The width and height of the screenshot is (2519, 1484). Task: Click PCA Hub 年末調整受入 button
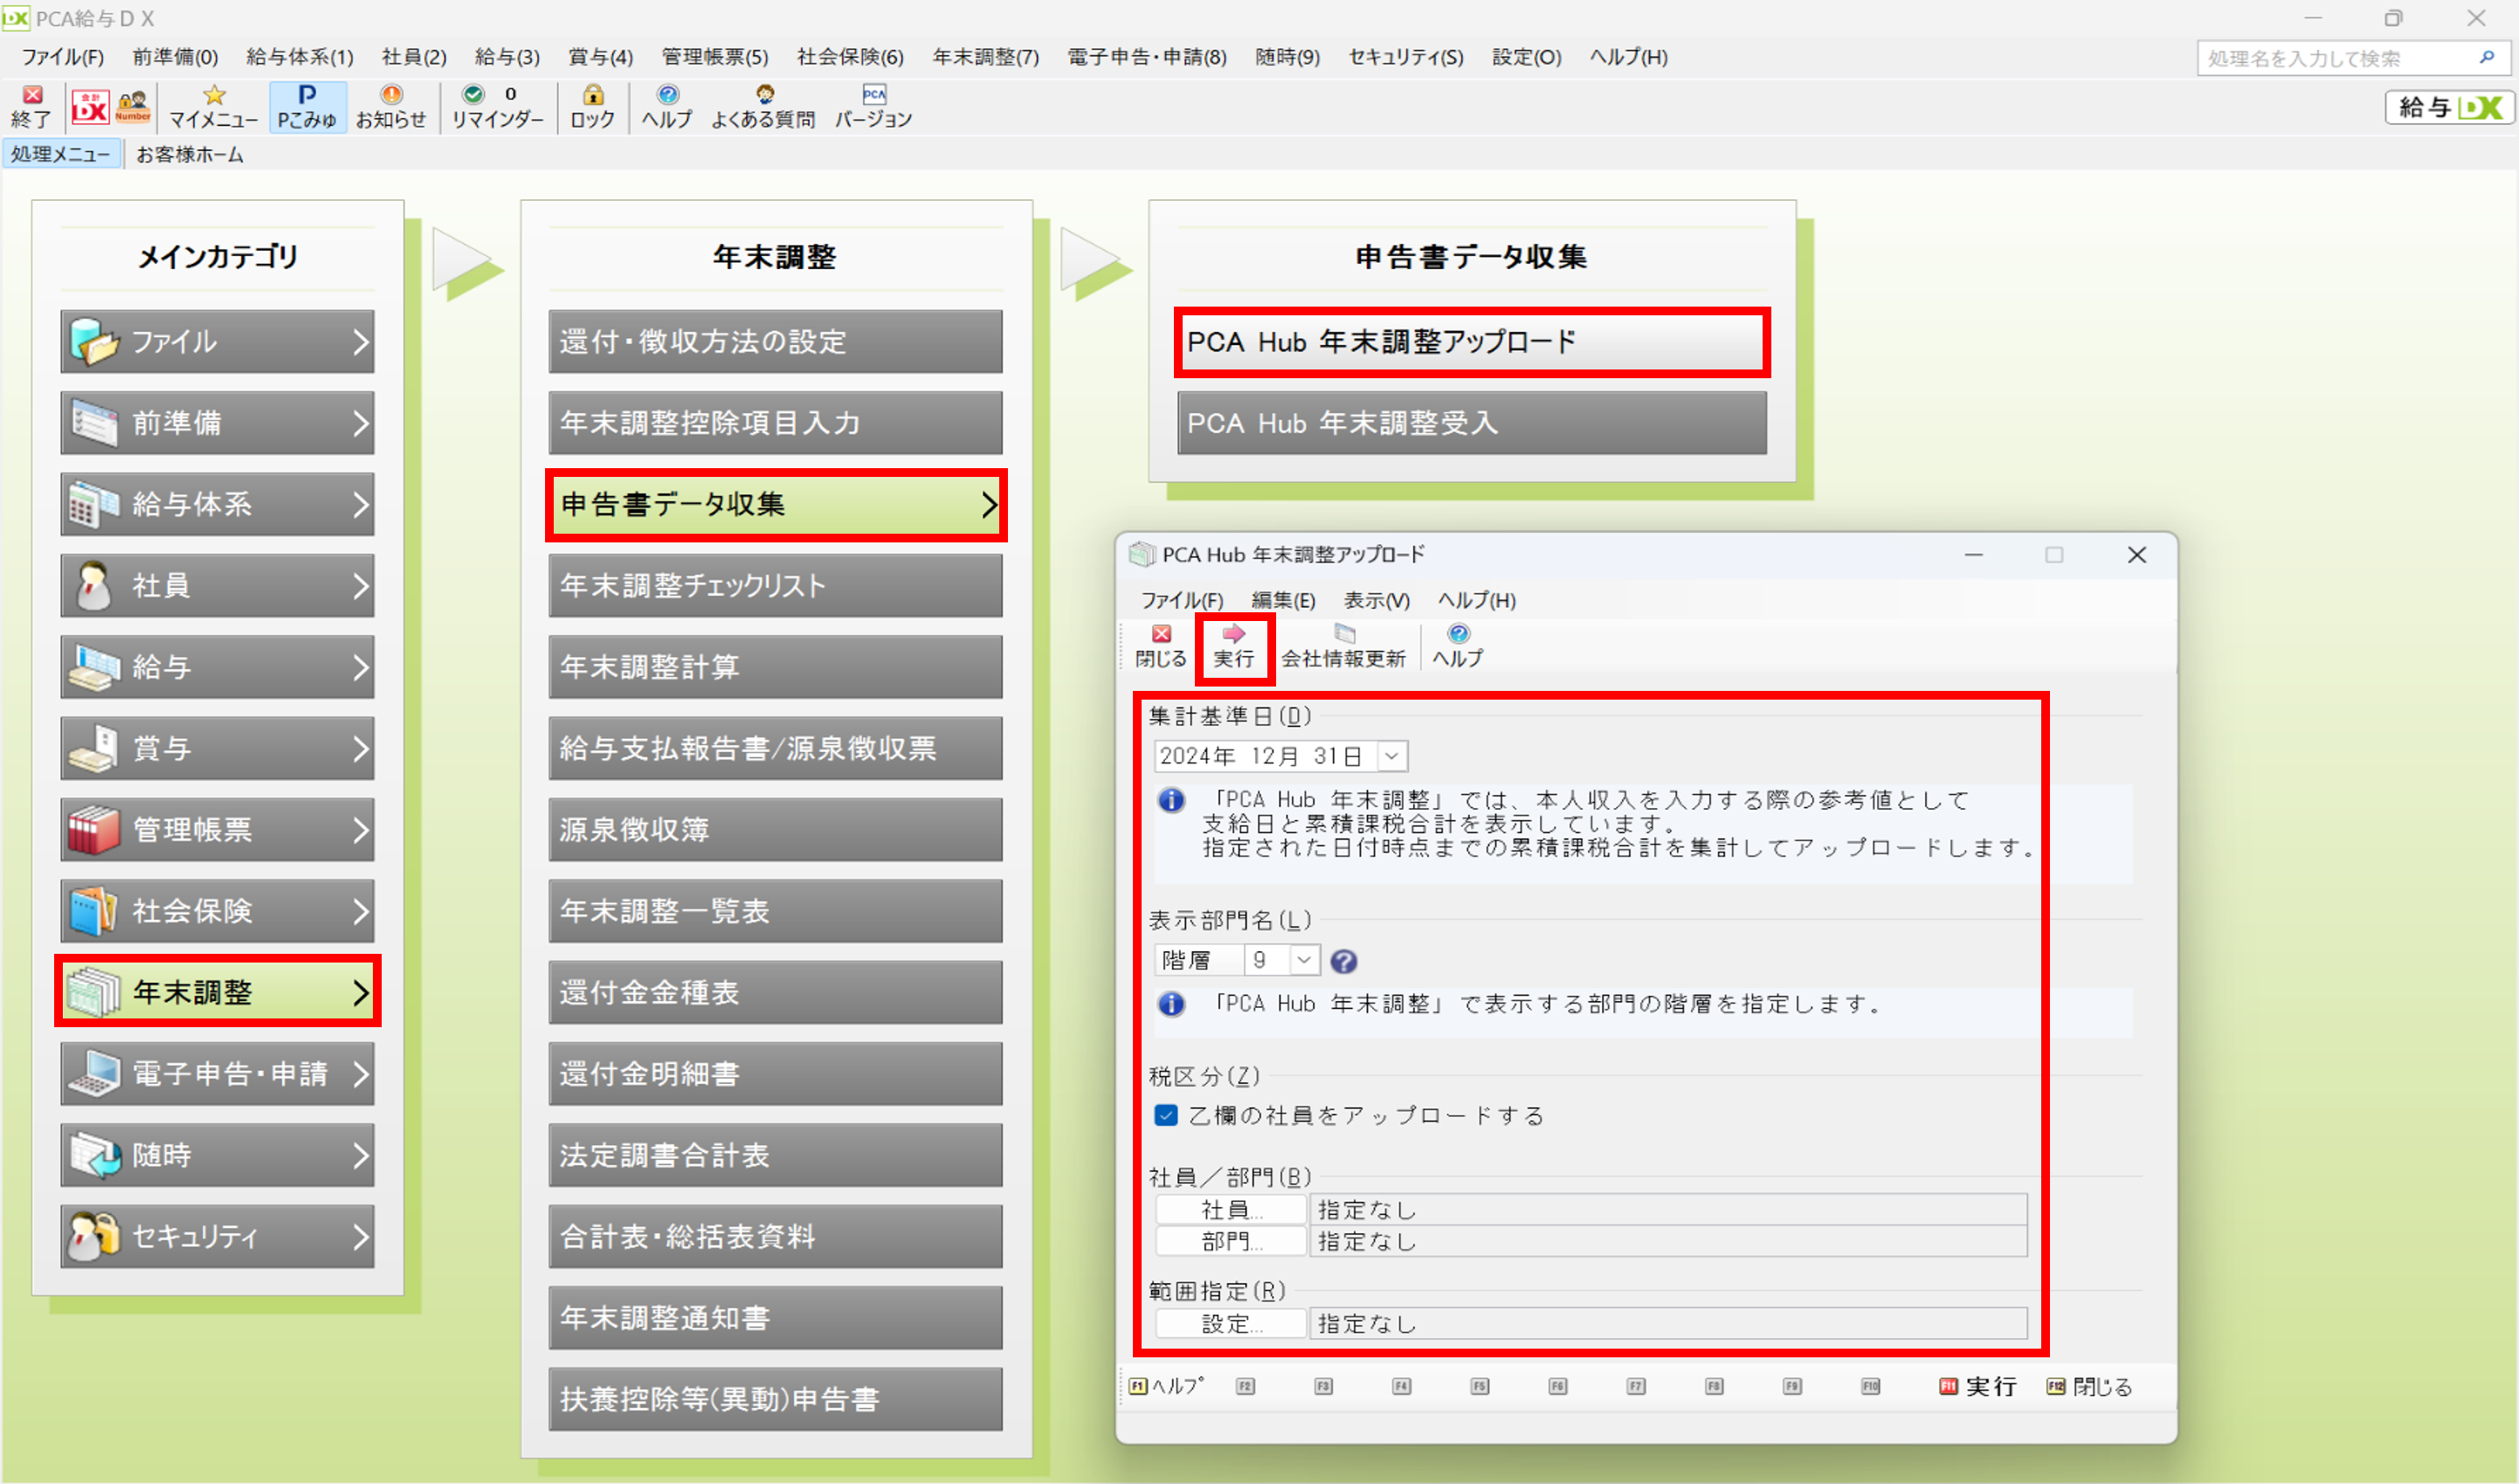[1471, 423]
